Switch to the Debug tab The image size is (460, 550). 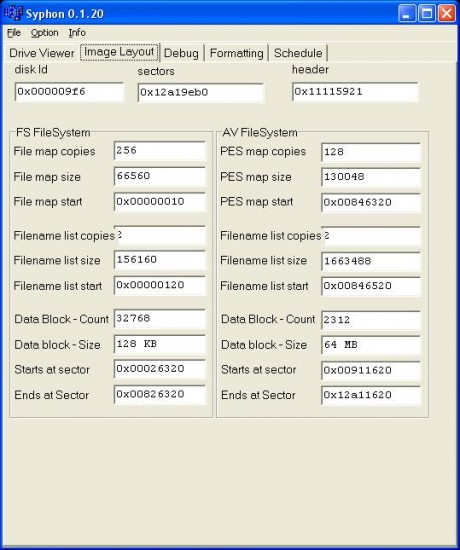pyautogui.click(x=181, y=53)
